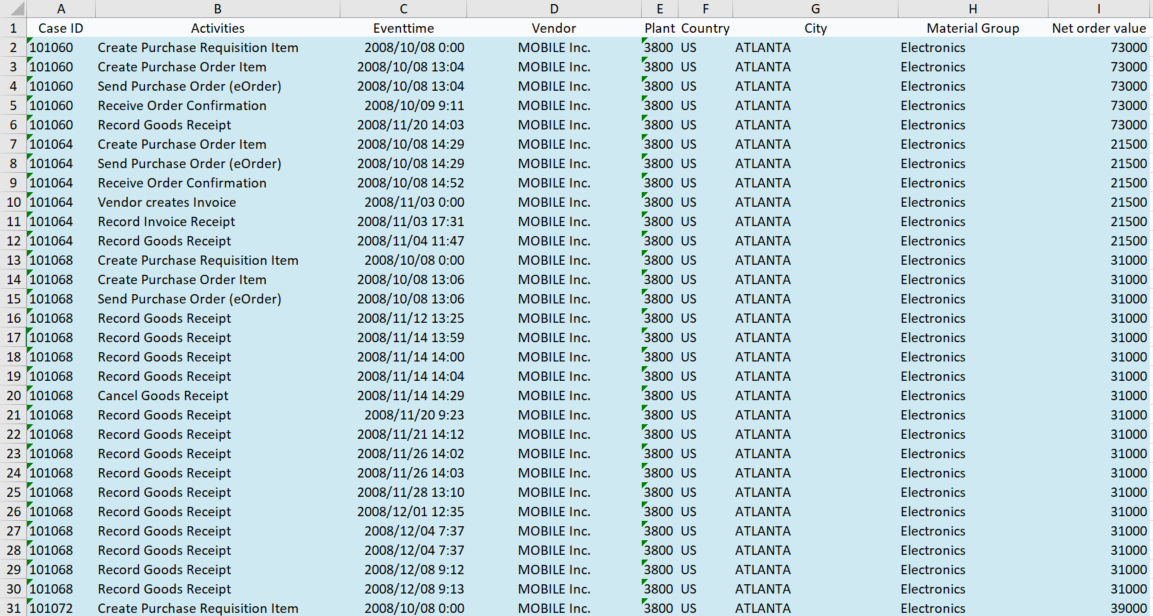Select eventtime '2008/11/12 13:25'

point(403,318)
